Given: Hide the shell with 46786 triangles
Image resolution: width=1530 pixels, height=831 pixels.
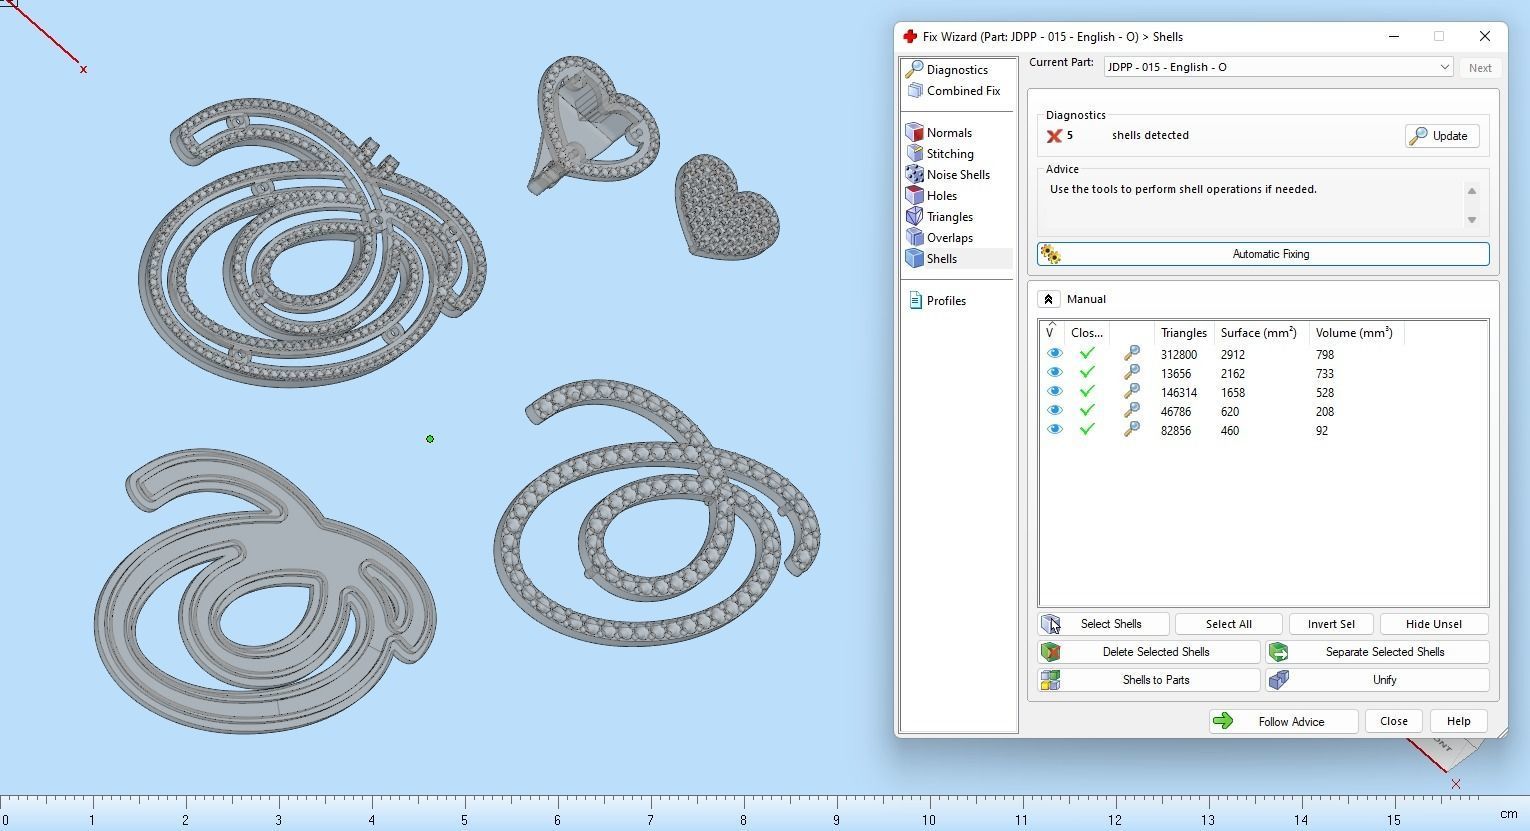Looking at the screenshot, I should coord(1054,411).
